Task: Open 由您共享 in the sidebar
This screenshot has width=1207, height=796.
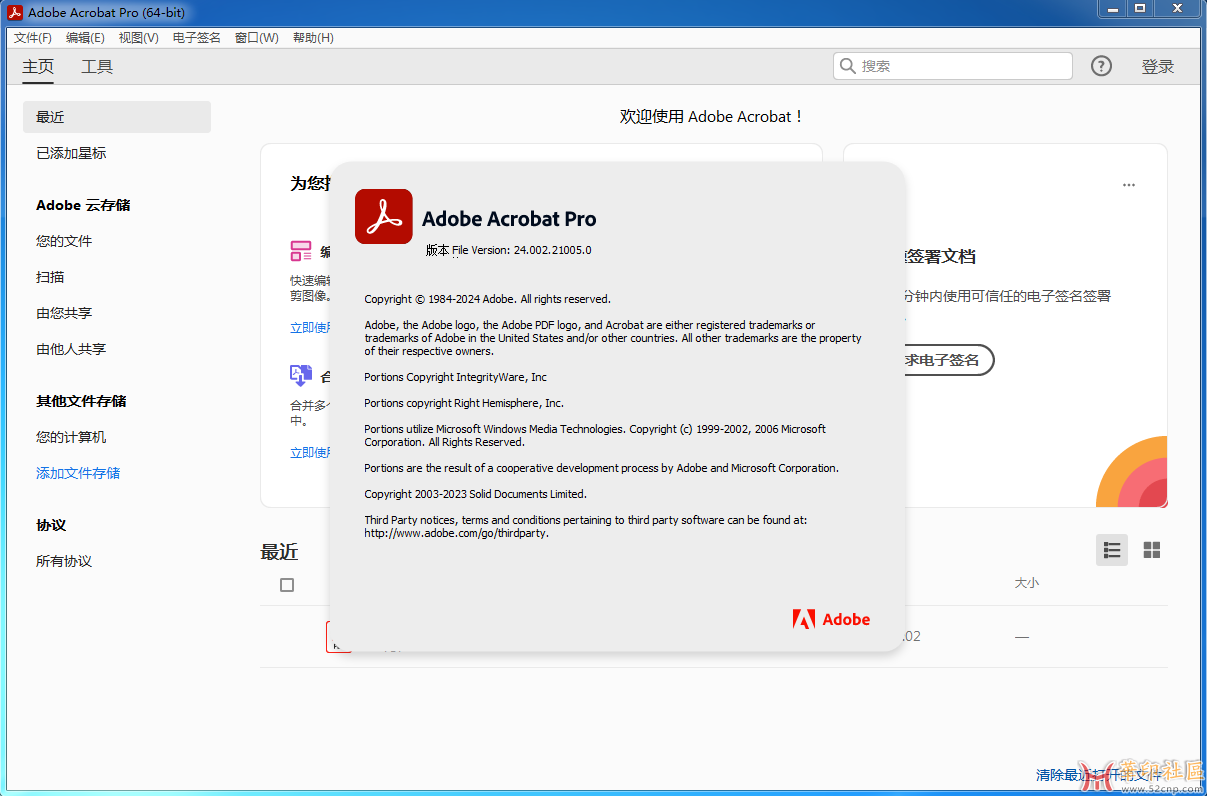Action: (64, 313)
